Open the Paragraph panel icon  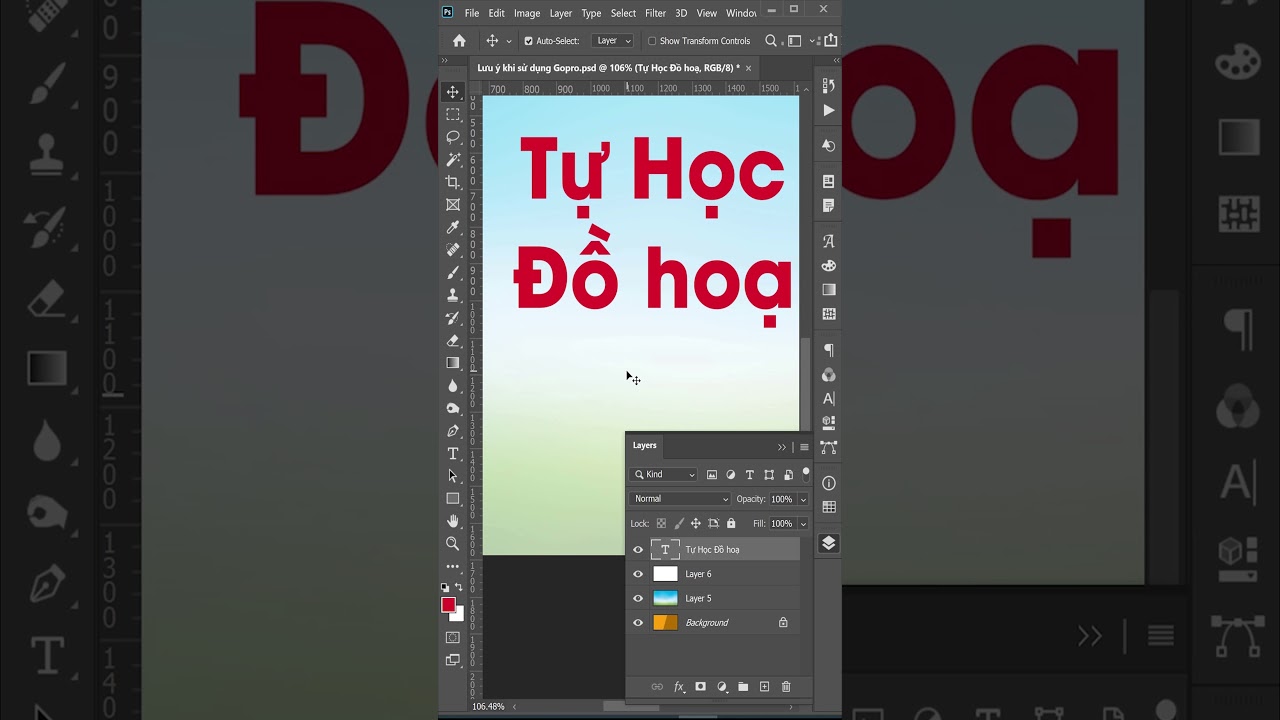[x=828, y=350]
